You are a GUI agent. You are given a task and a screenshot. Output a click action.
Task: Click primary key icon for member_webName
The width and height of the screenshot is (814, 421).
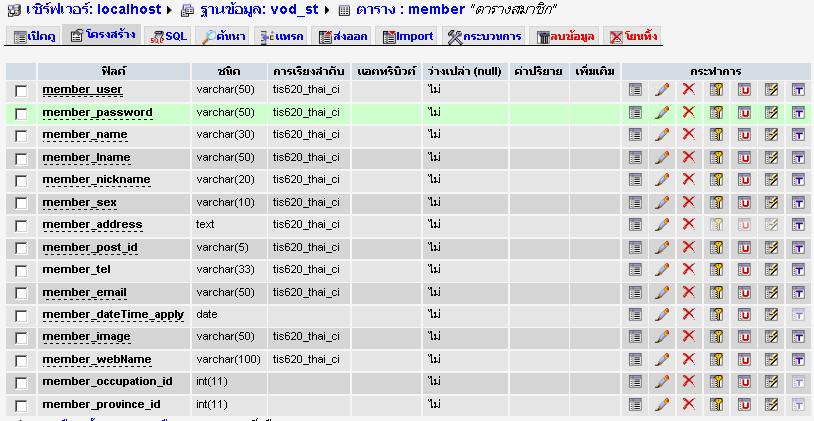click(716, 360)
